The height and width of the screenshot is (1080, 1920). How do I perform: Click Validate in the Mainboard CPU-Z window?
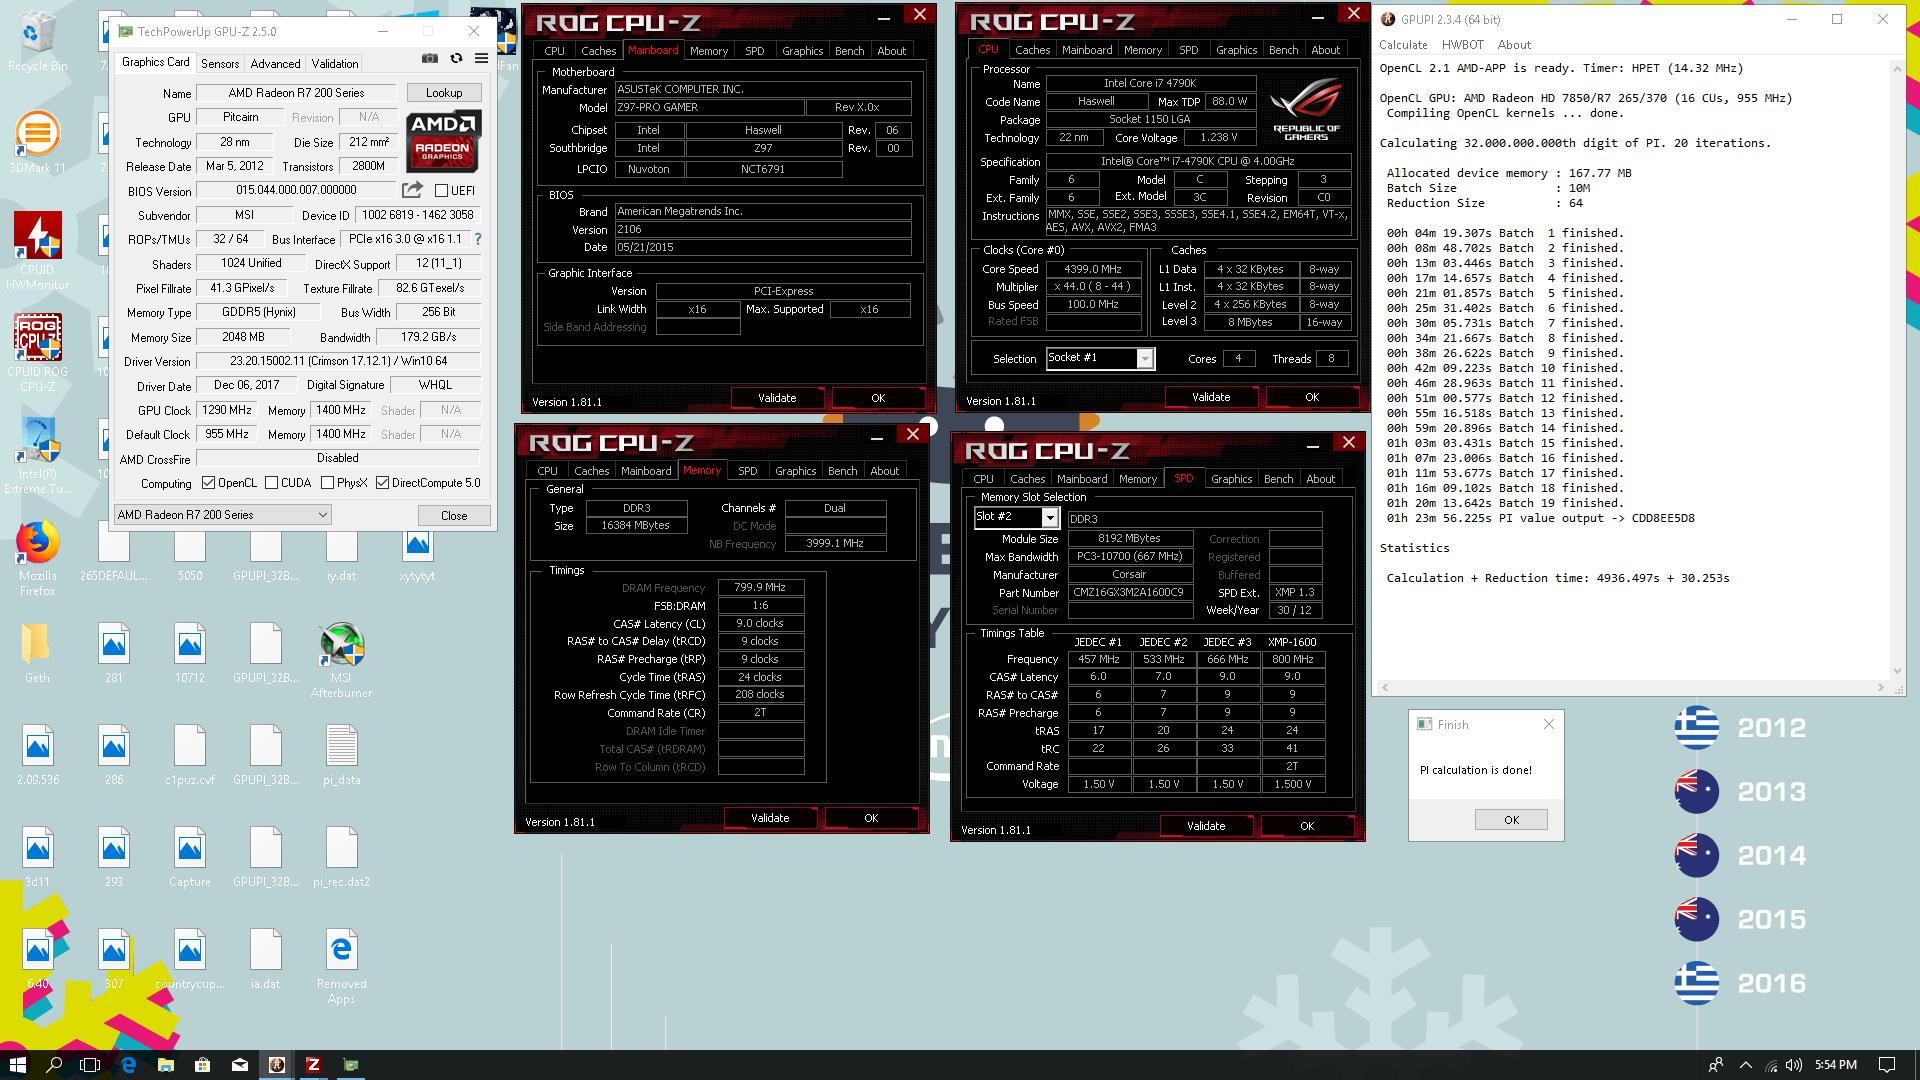click(x=777, y=397)
